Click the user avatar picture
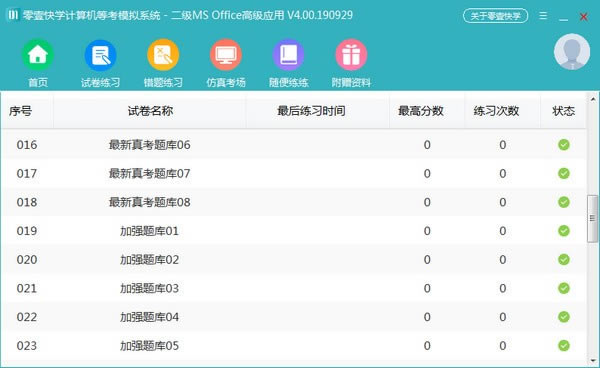The image size is (600, 368). pyautogui.click(x=572, y=52)
